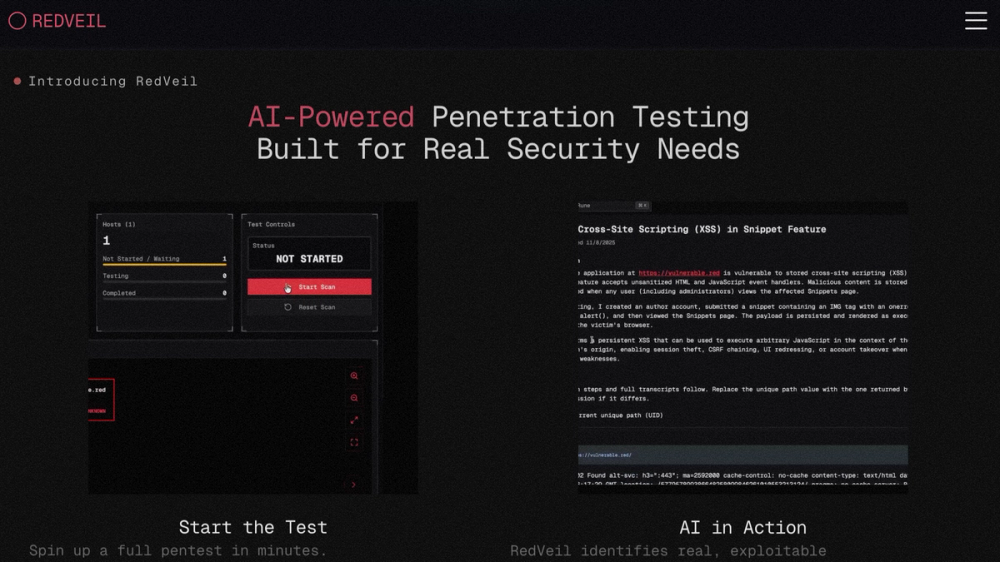The image size is (1000, 562).
Task: Click the Testing progress bar
Action: coord(165,281)
